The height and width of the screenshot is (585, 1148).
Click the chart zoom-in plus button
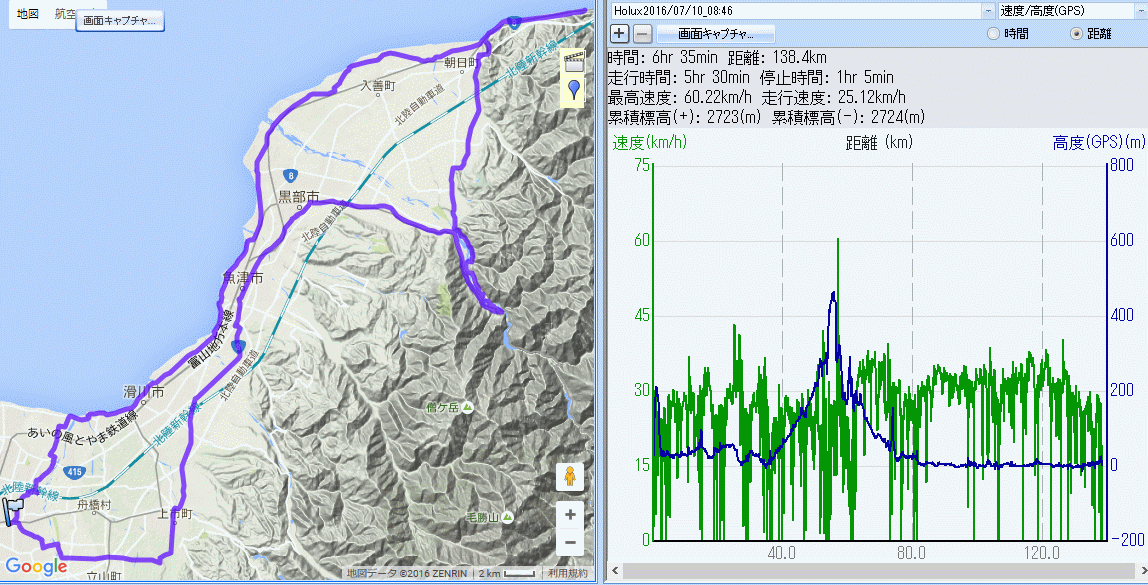(x=620, y=33)
